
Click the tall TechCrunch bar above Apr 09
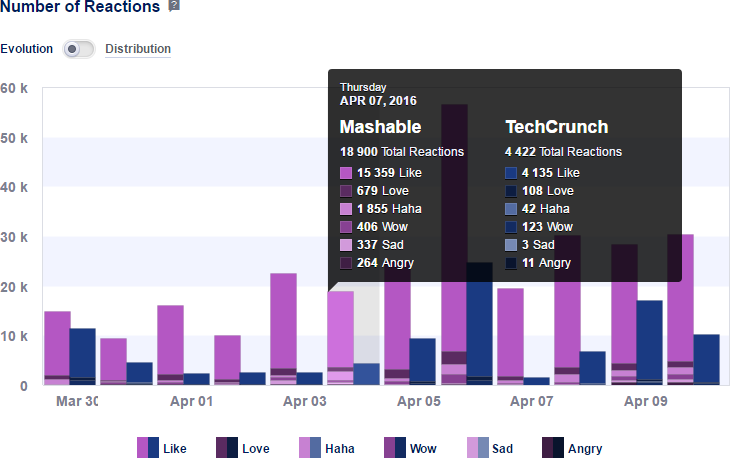(x=649, y=343)
